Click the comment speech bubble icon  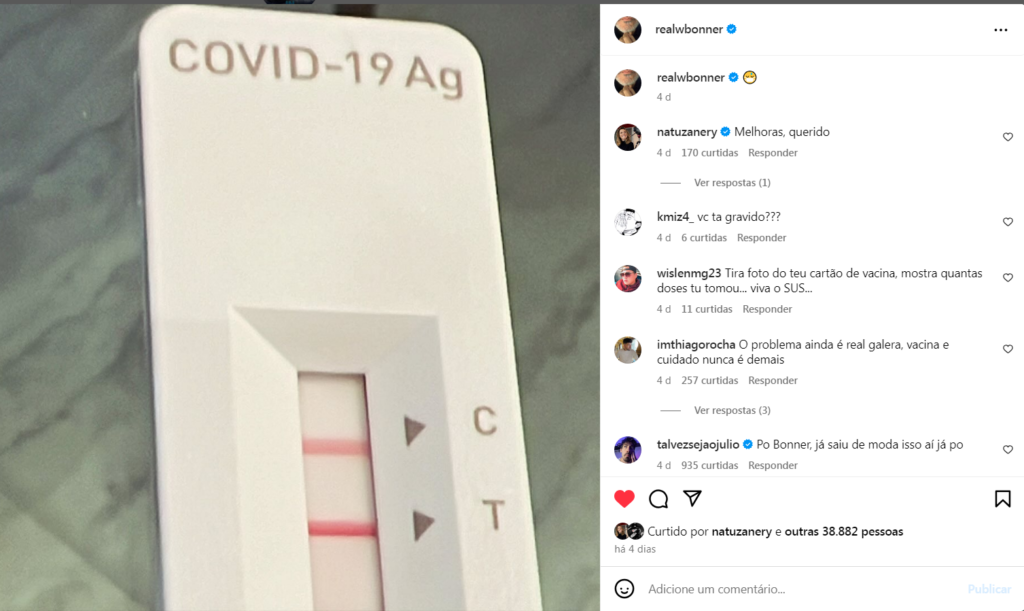pos(658,499)
